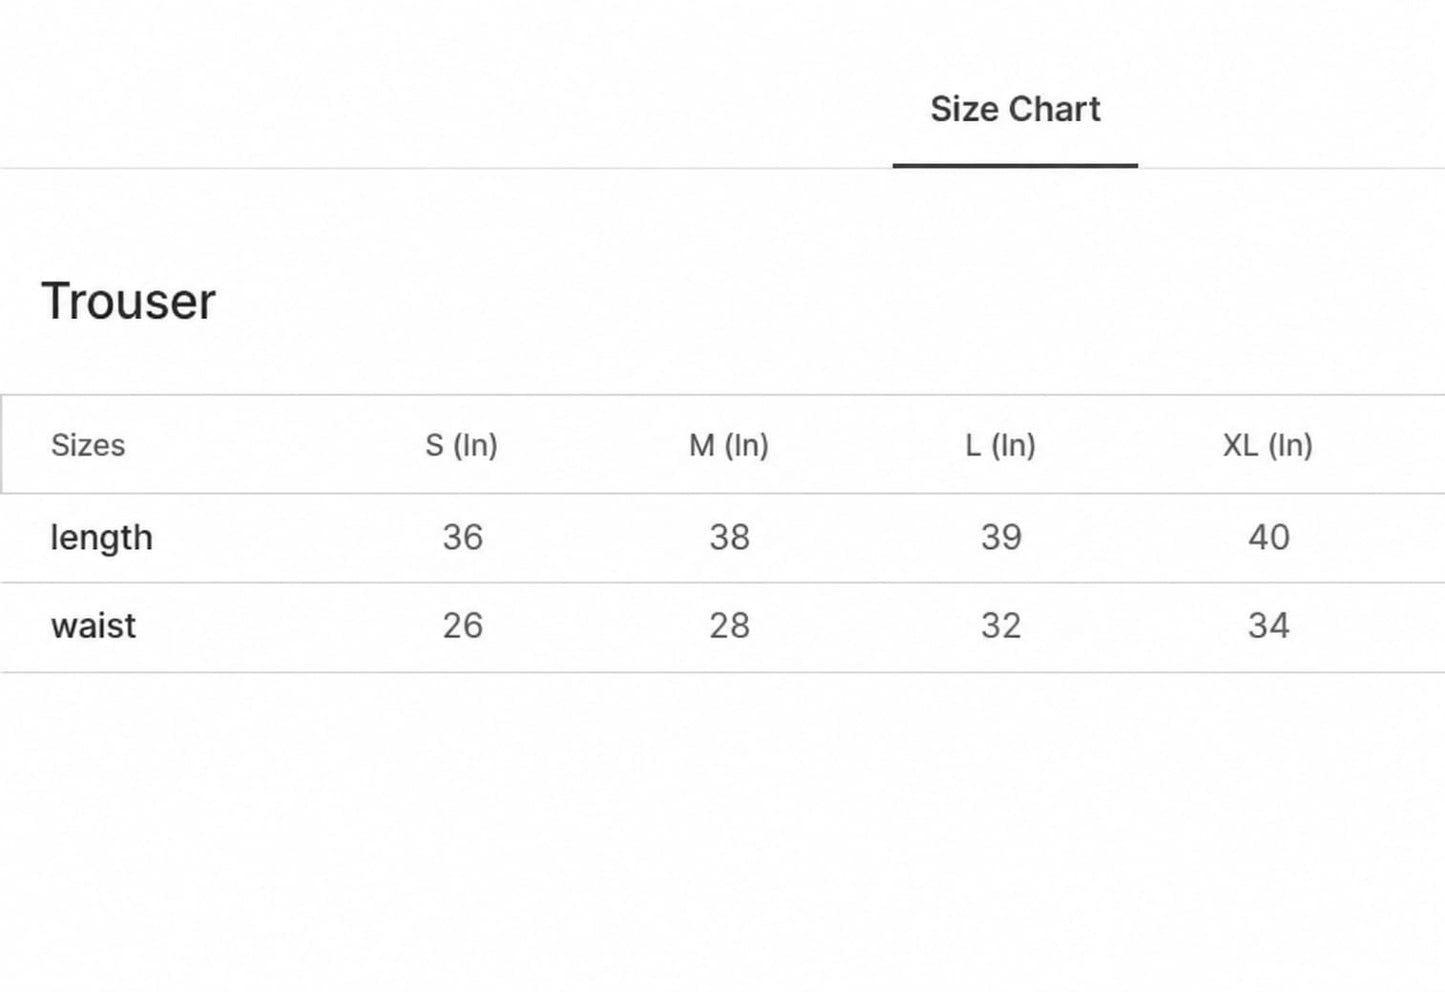Select the L (In) column header
This screenshot has height=992, width=1445.
click(1000, 445)
